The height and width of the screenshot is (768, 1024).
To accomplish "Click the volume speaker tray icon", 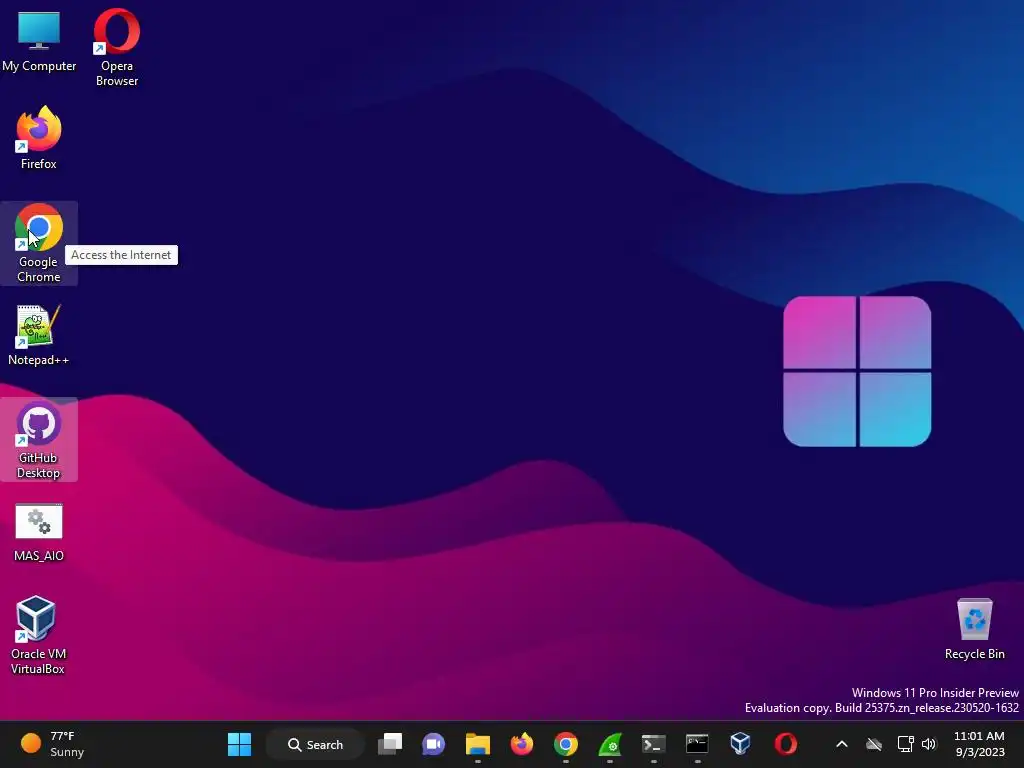I will pos(929,744).
